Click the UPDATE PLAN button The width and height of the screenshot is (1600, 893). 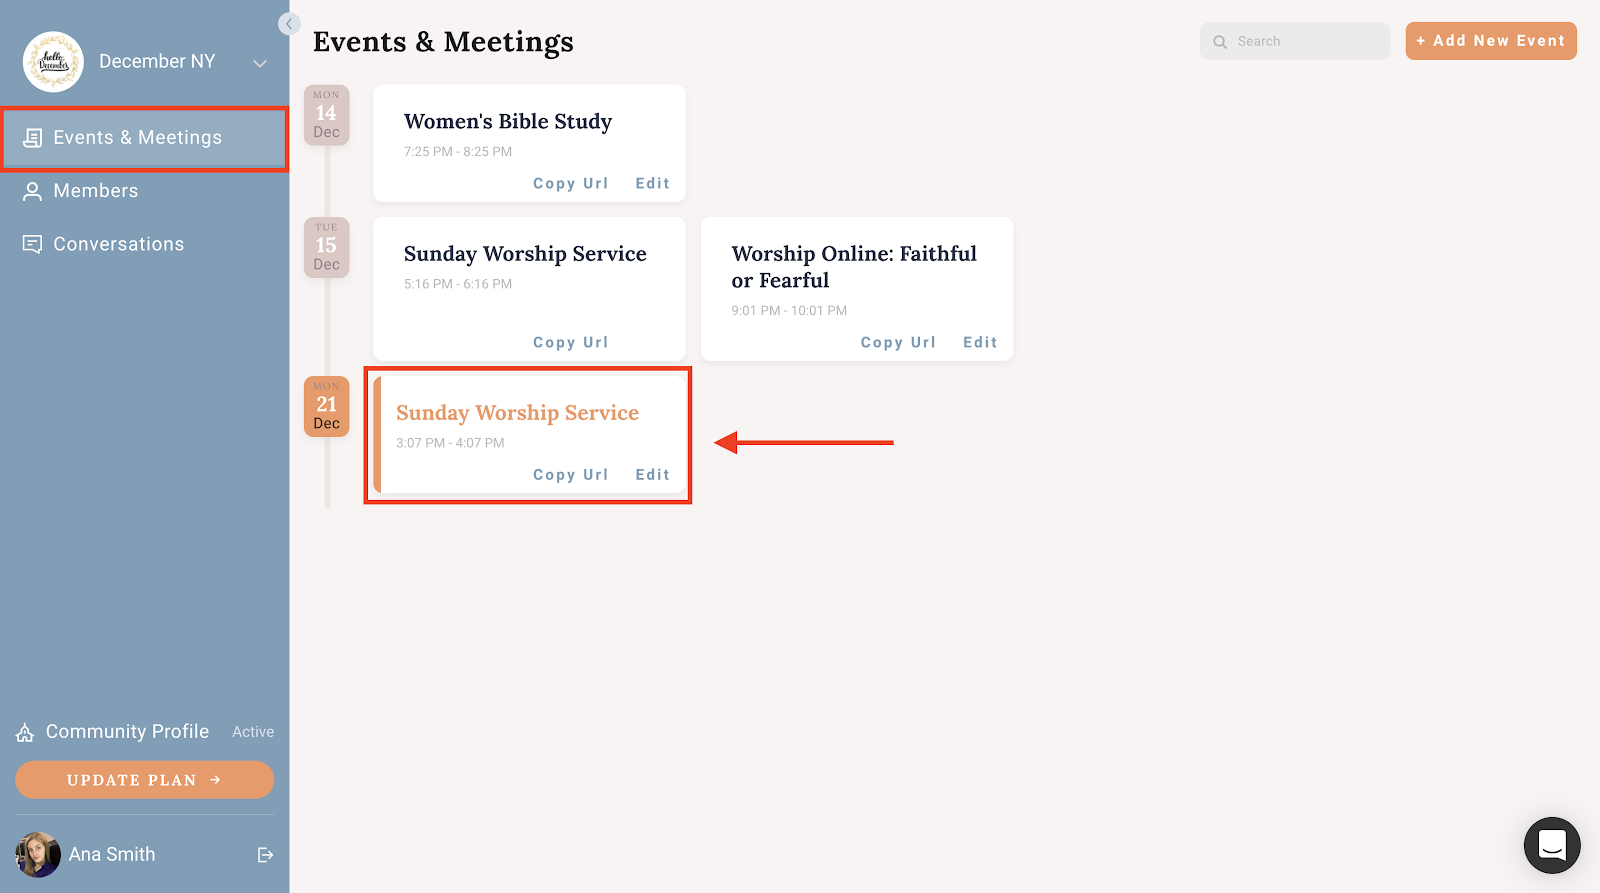145,780
